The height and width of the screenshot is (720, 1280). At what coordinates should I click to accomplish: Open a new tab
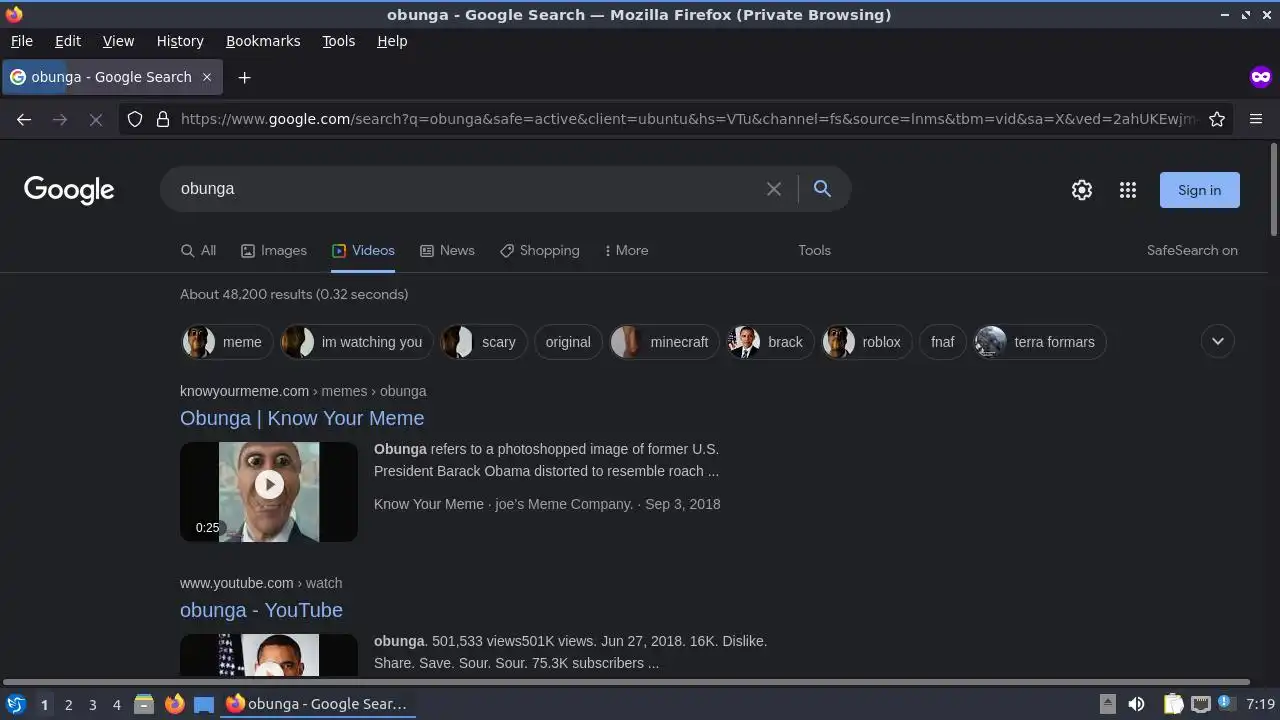(x=244, y=77)
